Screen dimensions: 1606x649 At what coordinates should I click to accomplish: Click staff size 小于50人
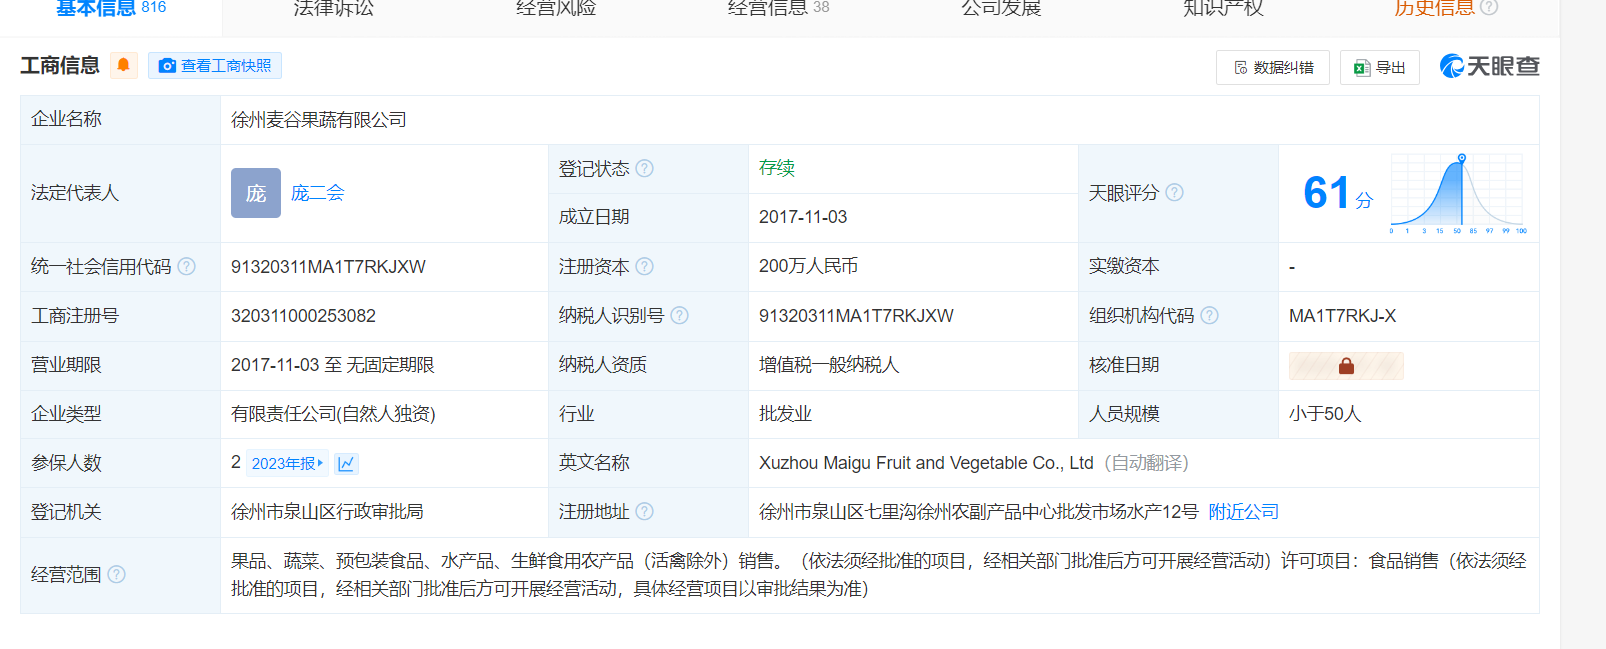pos(1325,414)
